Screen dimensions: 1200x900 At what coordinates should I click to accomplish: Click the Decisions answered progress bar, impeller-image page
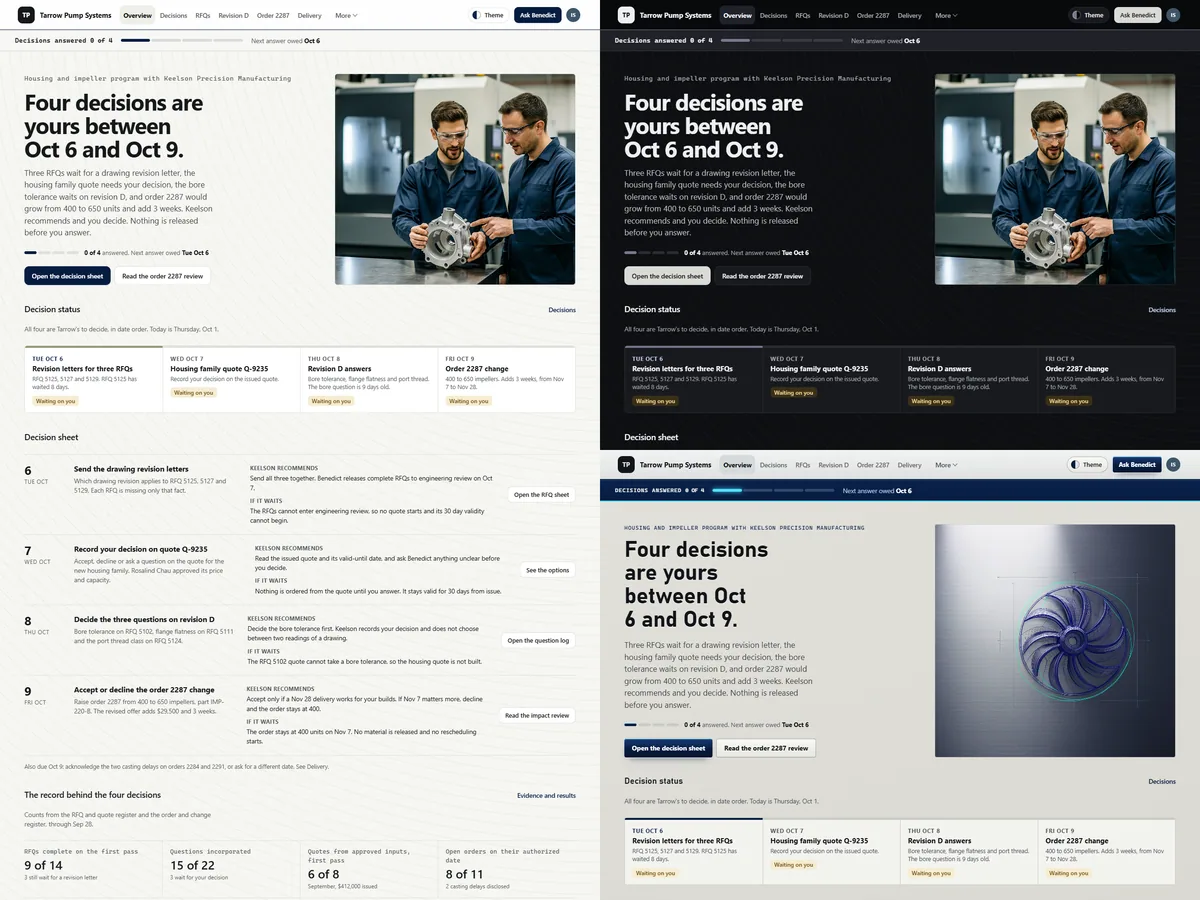click(x=772, y=491)
